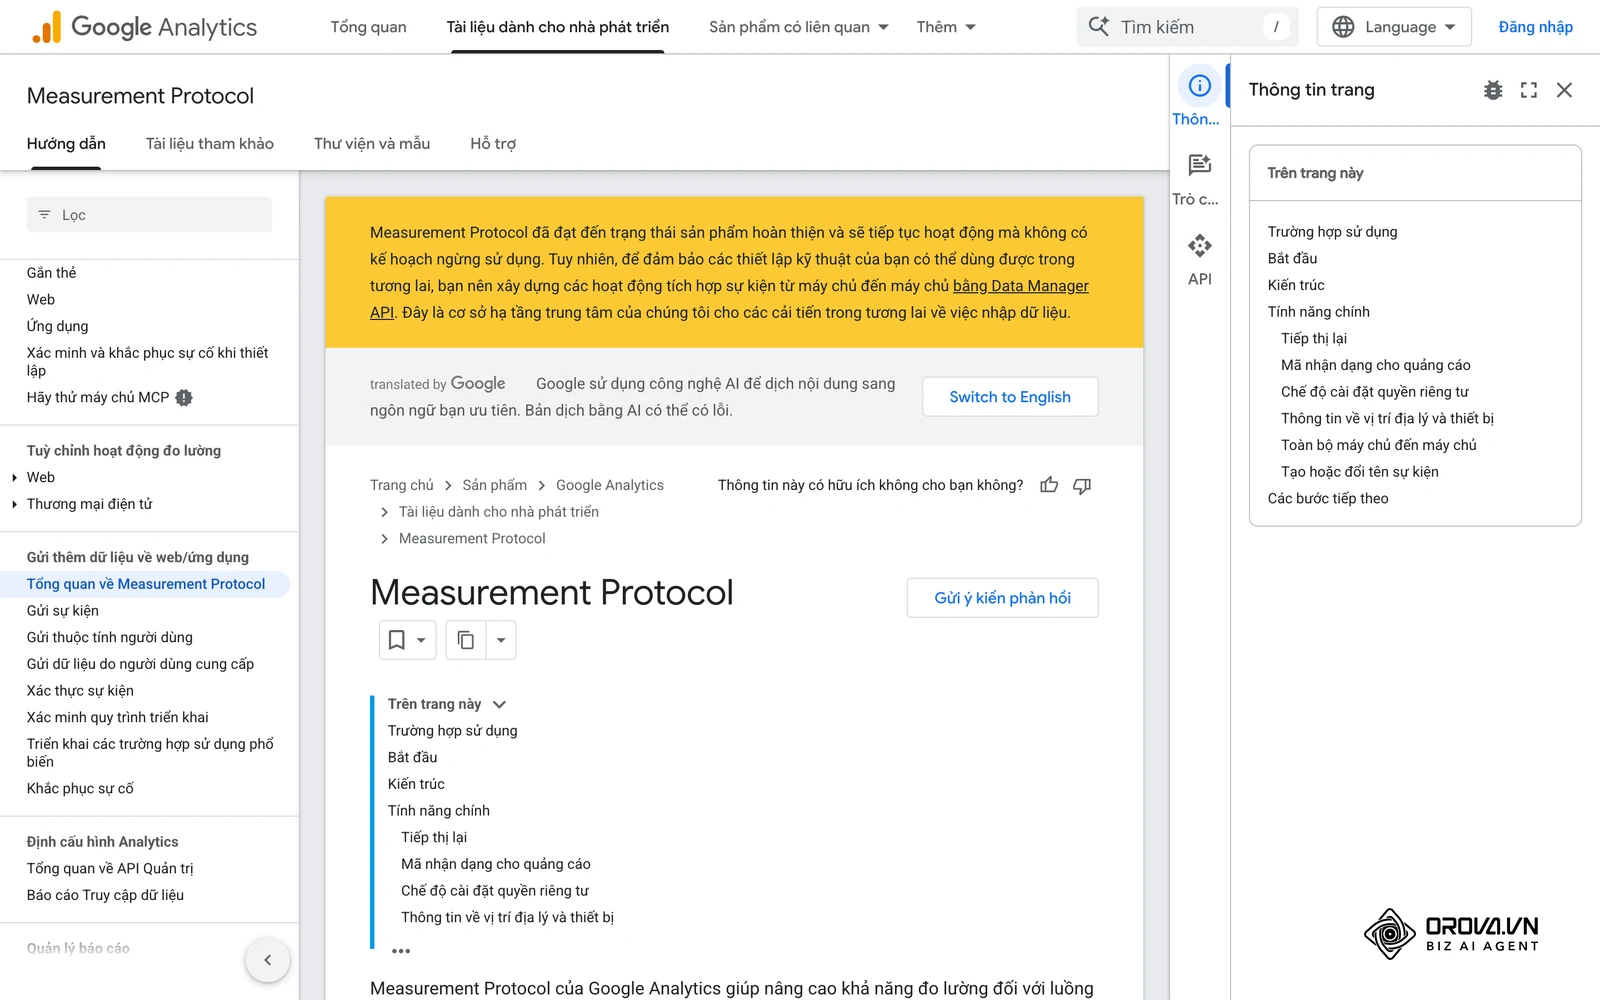Click the Tìm kiếm search field
Image resolution: width=1600 pixels, height=1000 pixels.
1187,27
